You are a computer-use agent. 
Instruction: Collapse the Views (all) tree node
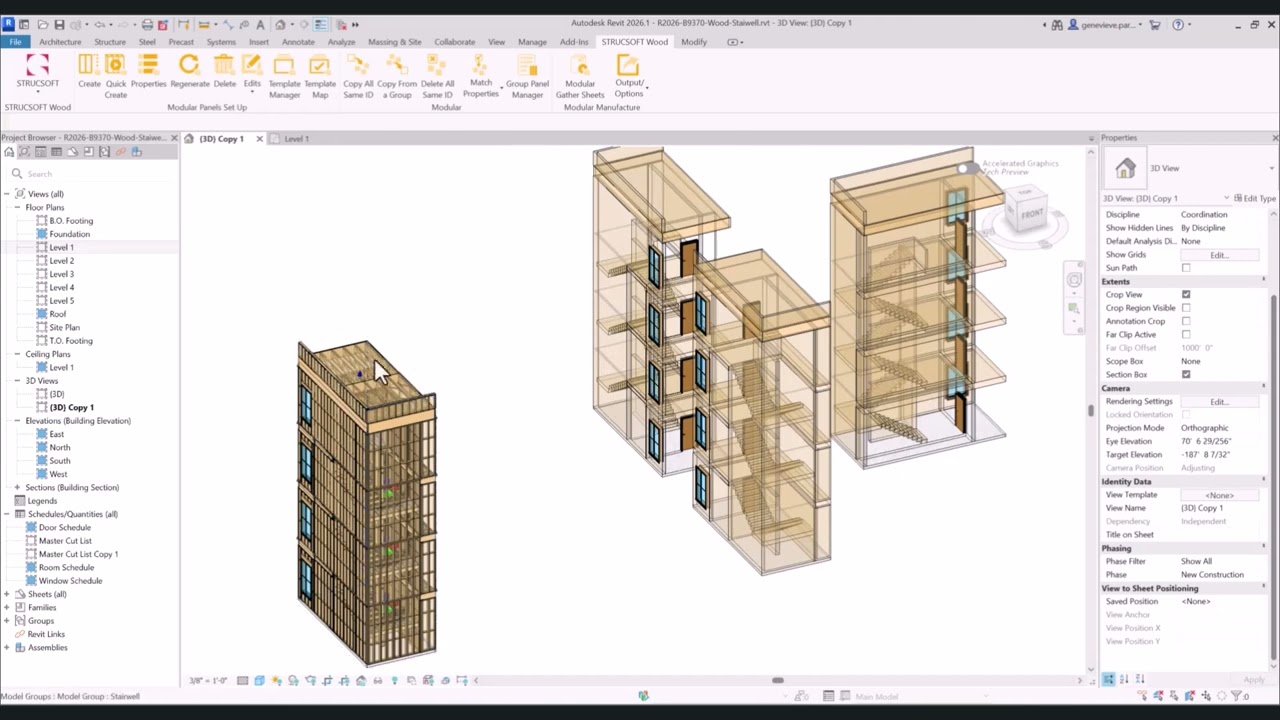coord(7,194)
